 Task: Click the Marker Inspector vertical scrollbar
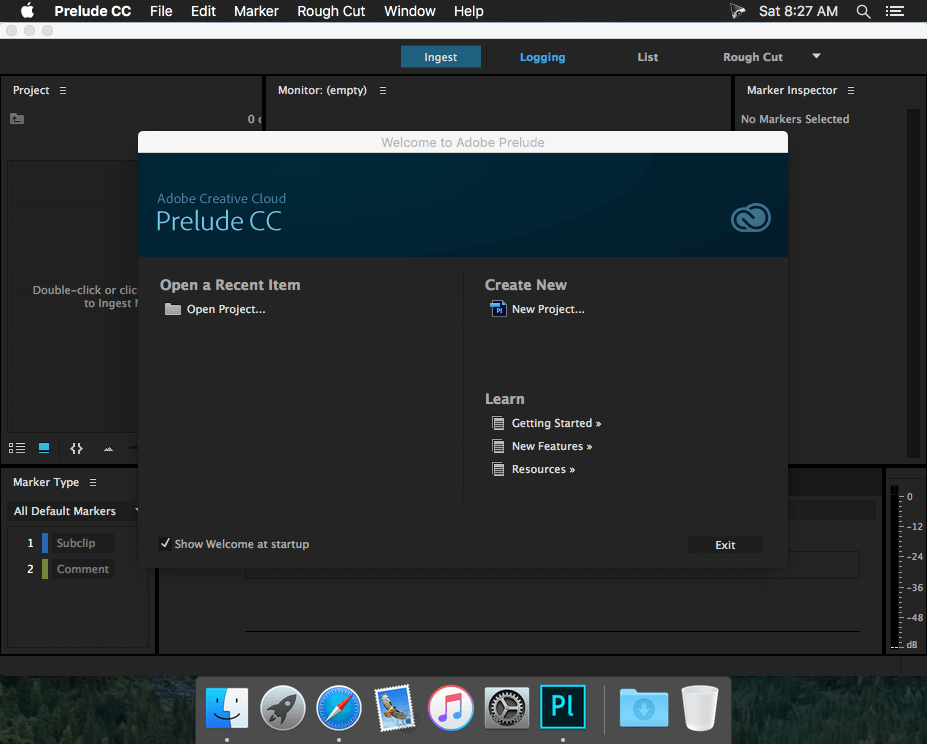pyautogui.click(x=913, y=283)
